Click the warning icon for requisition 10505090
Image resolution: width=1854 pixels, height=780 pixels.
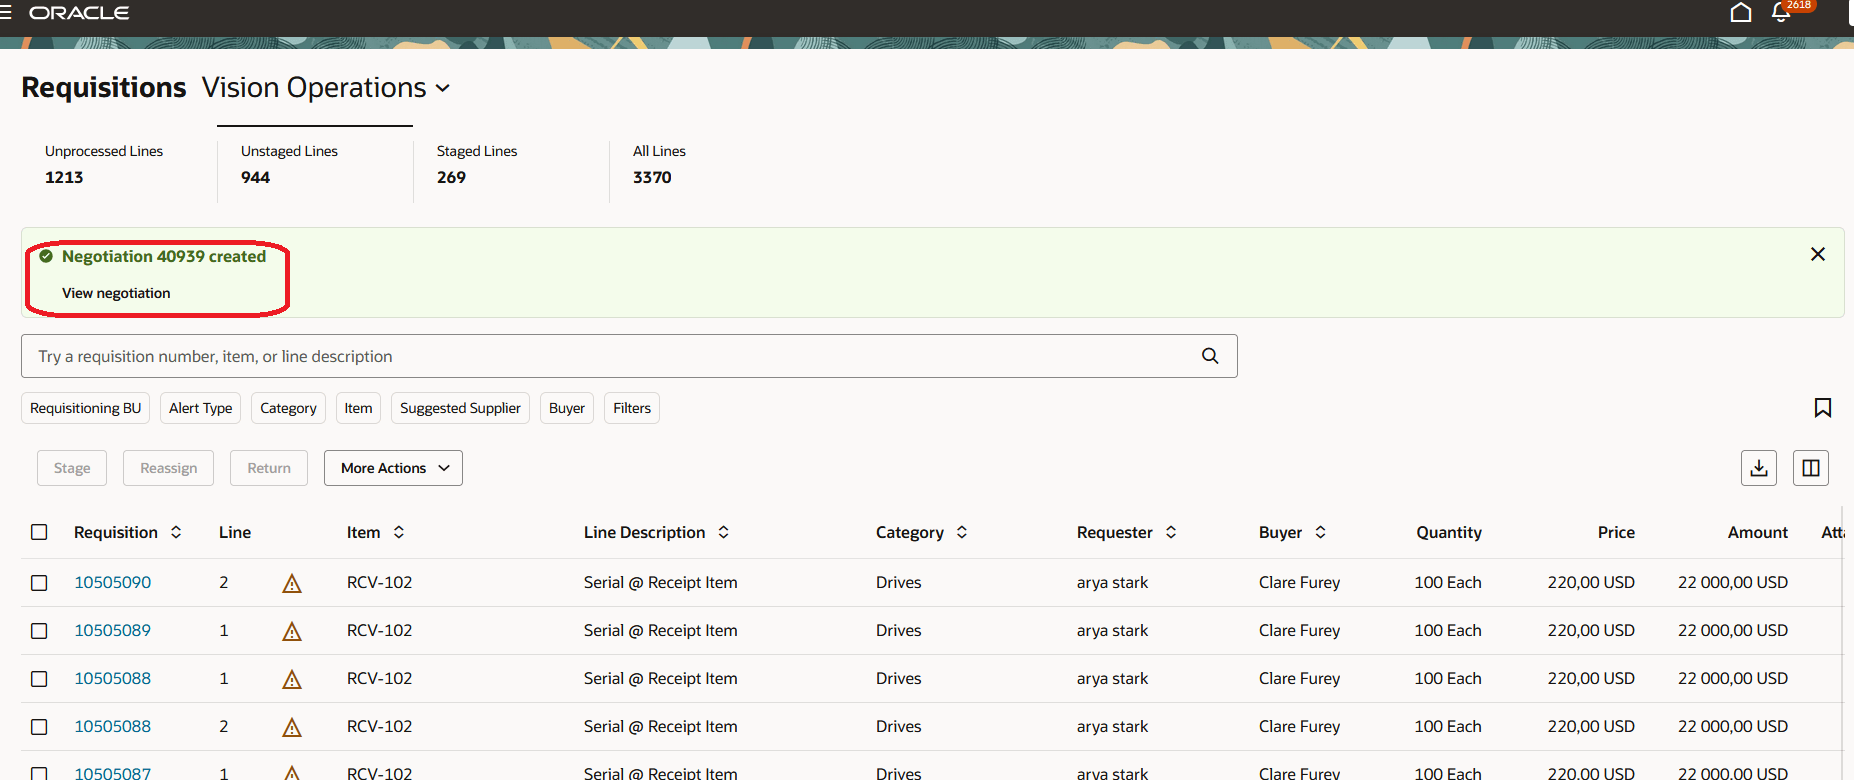click(x=292, y=583)
